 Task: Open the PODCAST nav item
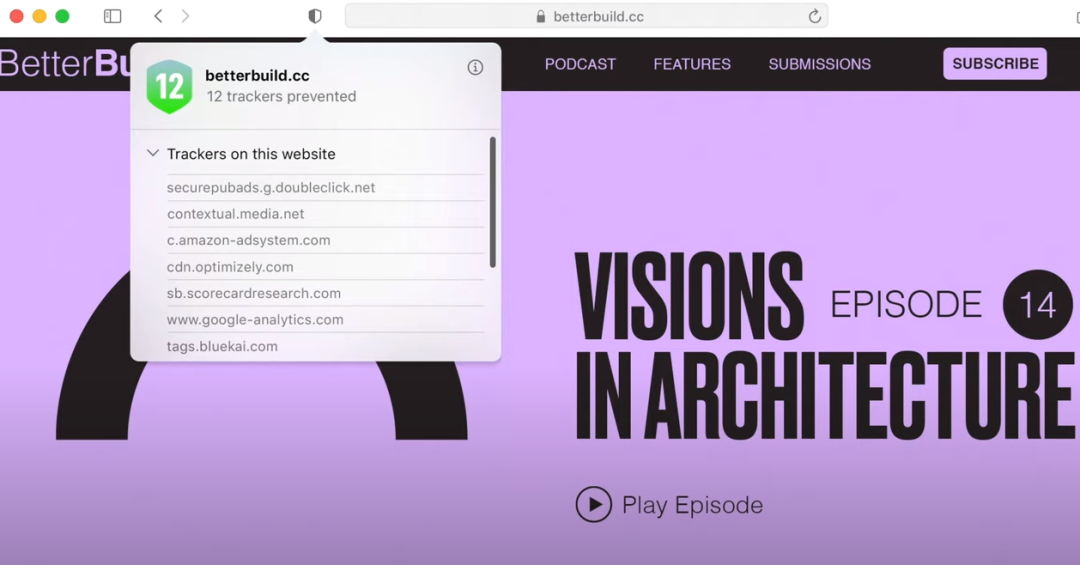coord(580,64)
